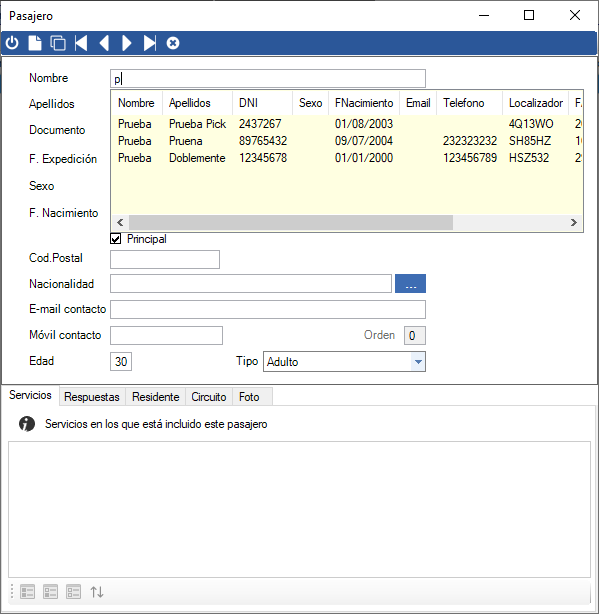Click into the Nombre input field
Screen dimensions: 599x614
coord(268,79)
